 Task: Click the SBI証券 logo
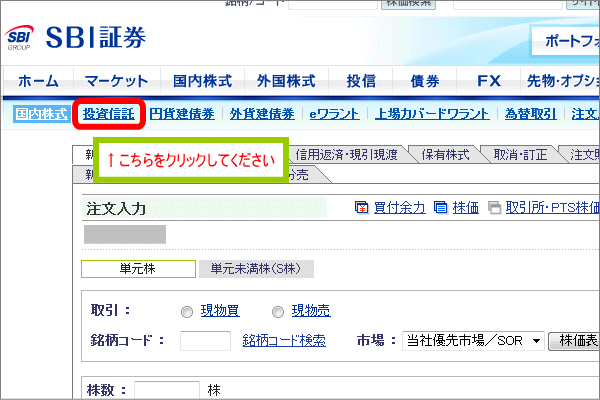[x=75, y=38]
